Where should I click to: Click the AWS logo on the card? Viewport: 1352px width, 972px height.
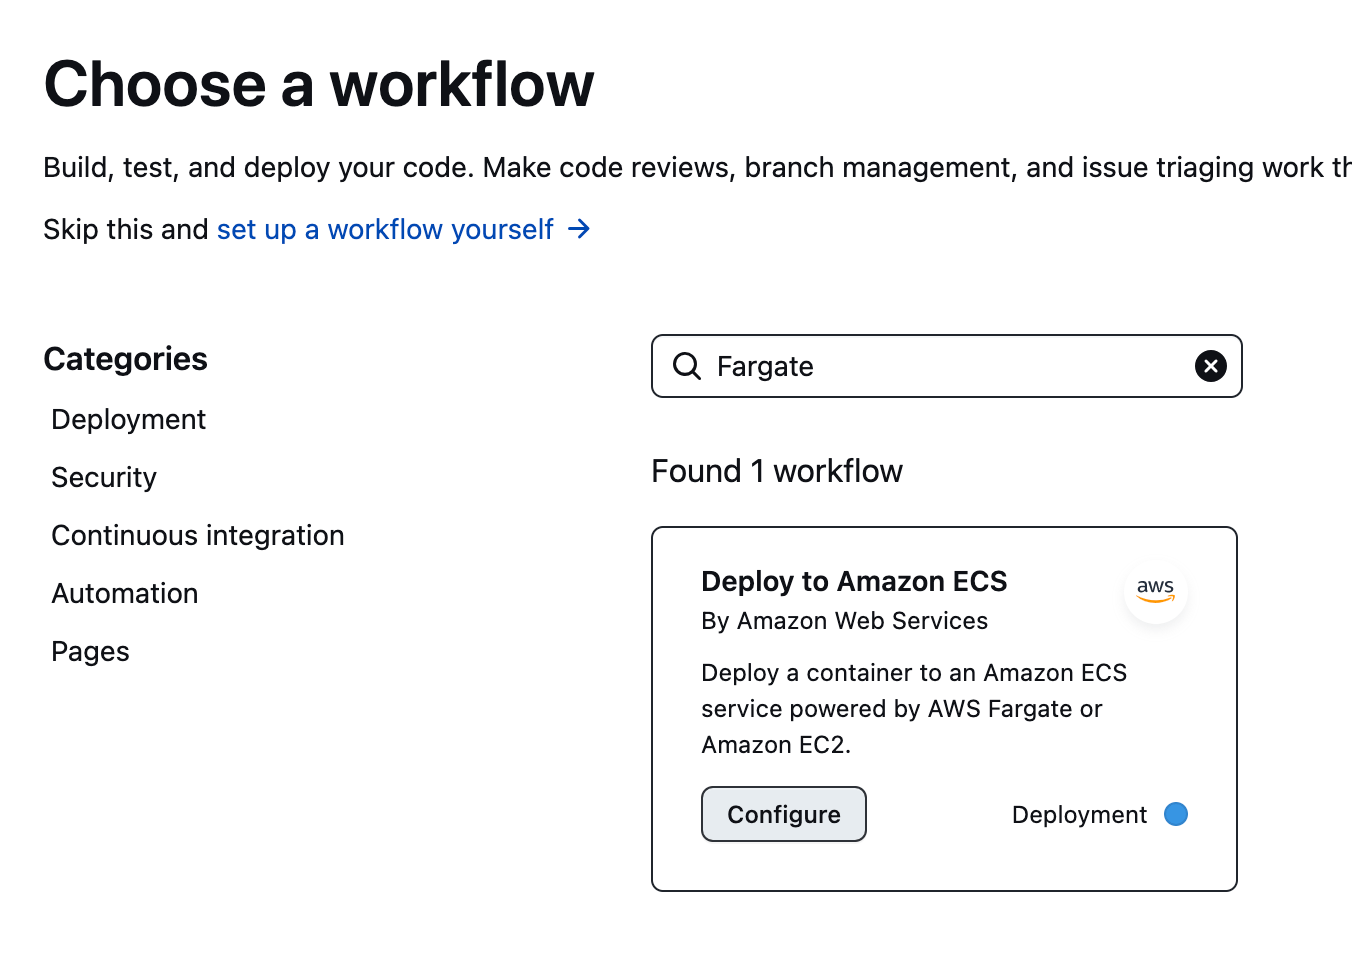pyautogui.click(x=1156, y=590)
